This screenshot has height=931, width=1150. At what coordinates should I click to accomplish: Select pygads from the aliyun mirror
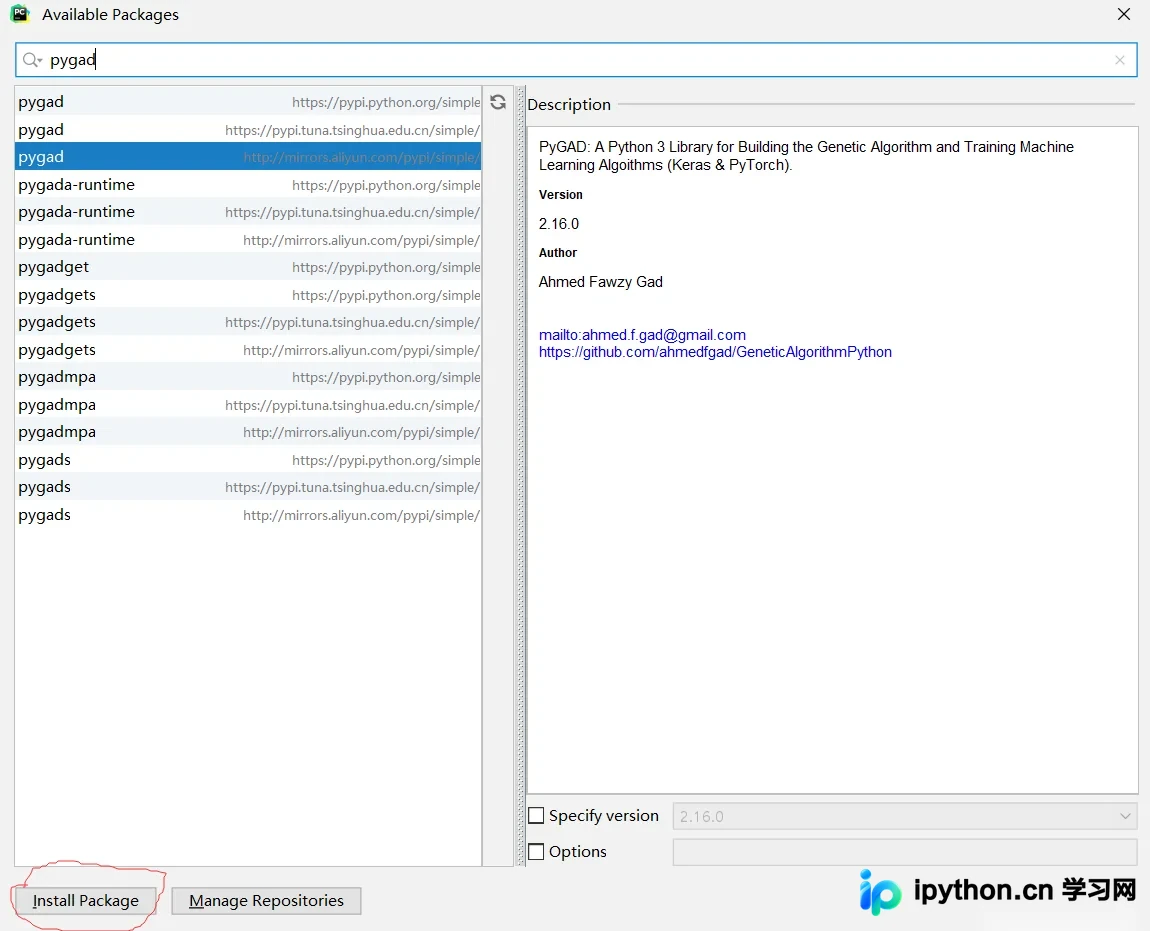[x=248, y=515]
